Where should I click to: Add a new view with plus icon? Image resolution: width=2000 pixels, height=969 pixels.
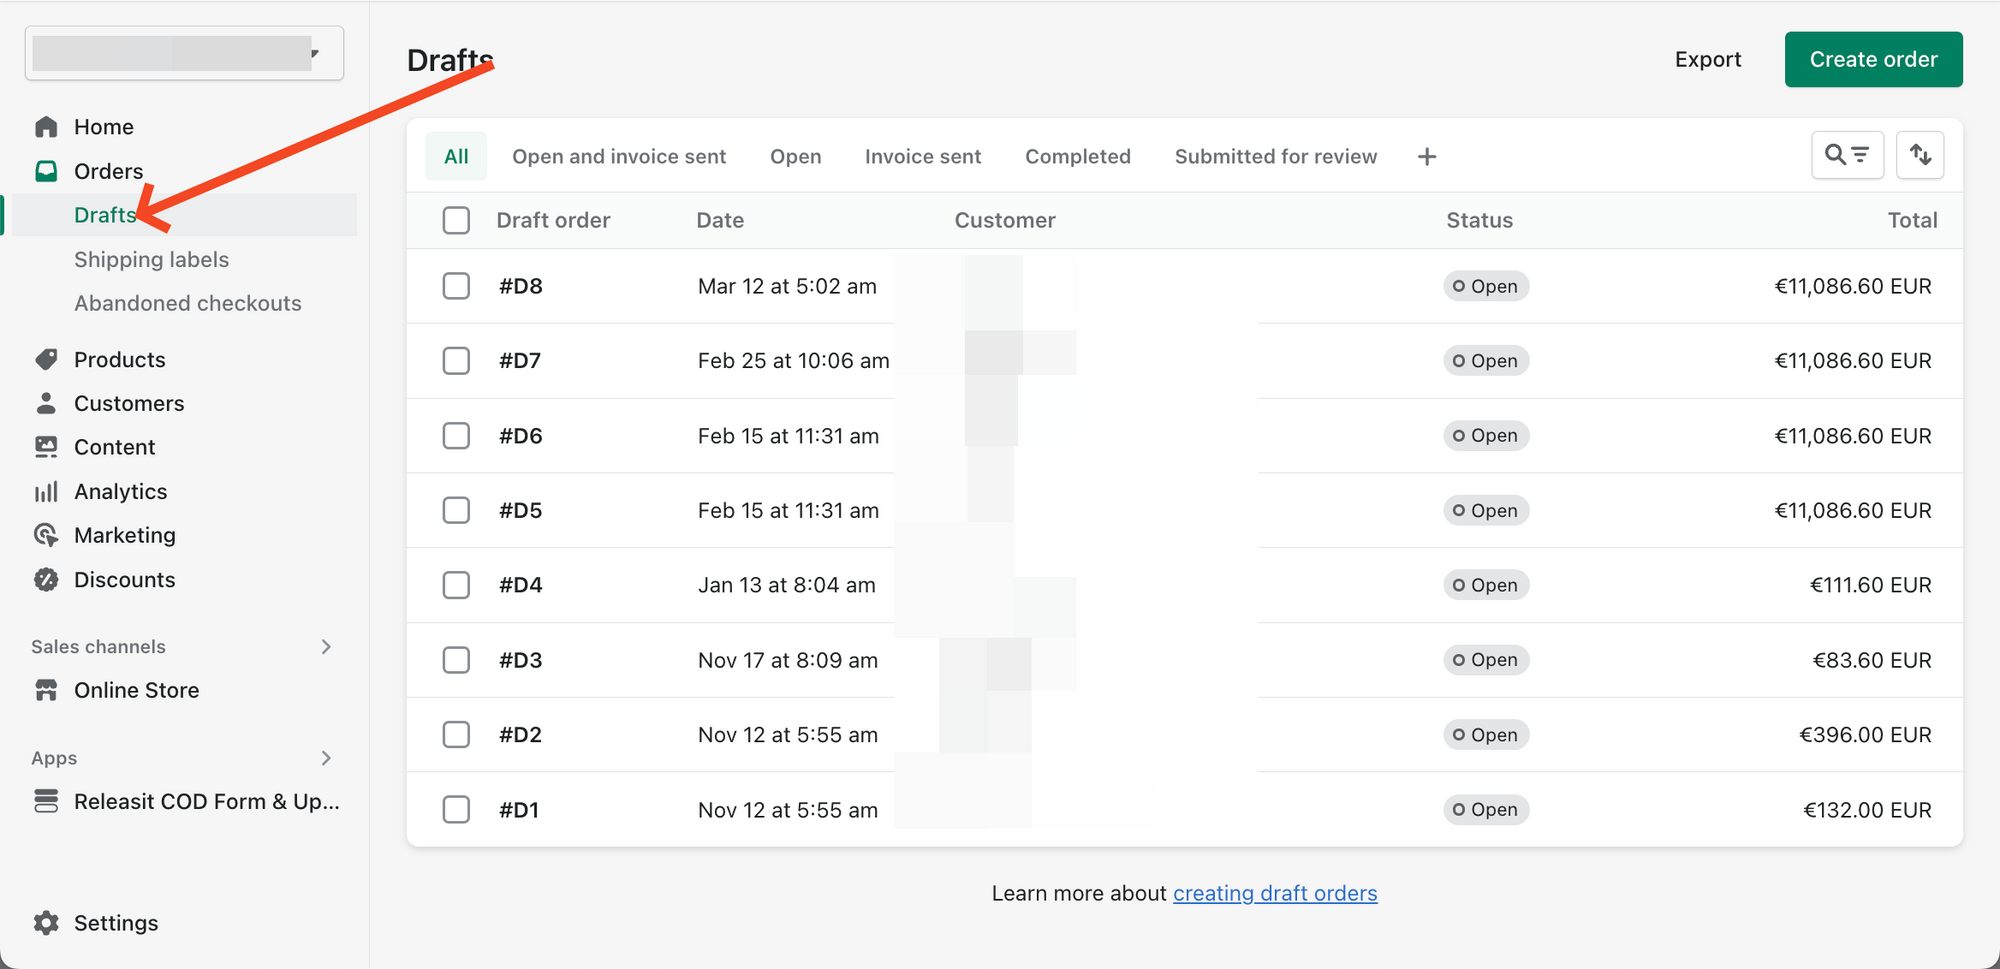(1427, 156)
